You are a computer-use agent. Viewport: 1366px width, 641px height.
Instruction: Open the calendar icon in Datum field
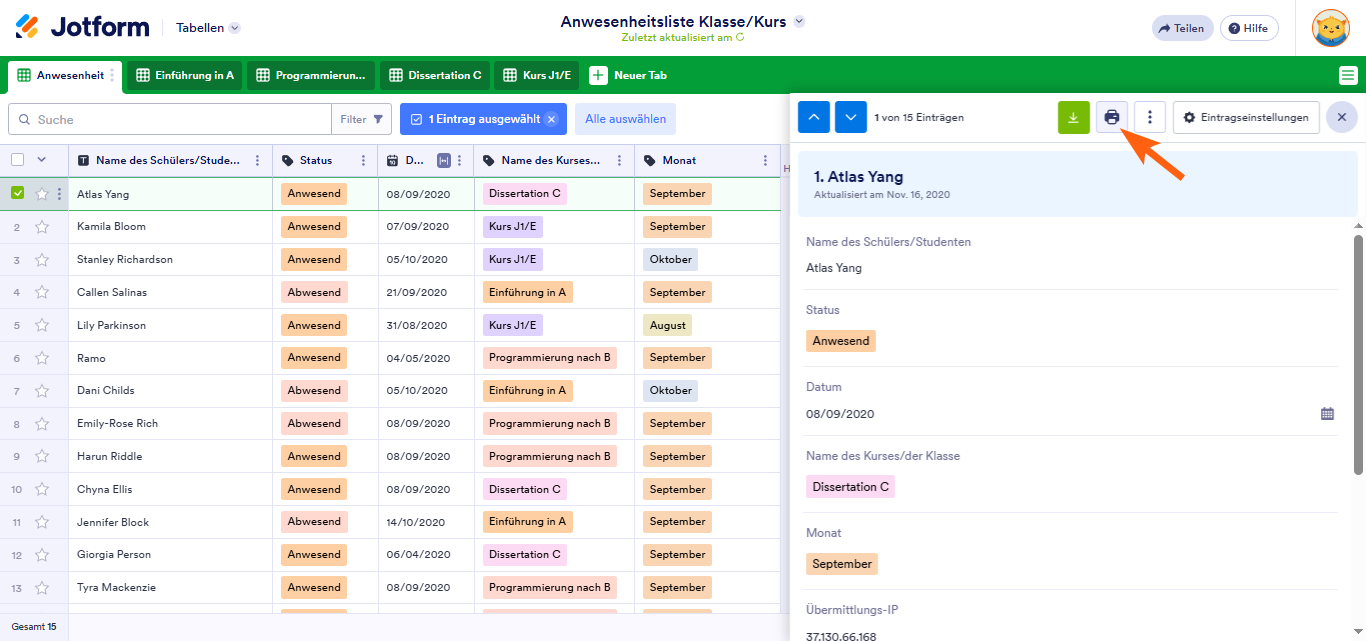[1327, 414]
